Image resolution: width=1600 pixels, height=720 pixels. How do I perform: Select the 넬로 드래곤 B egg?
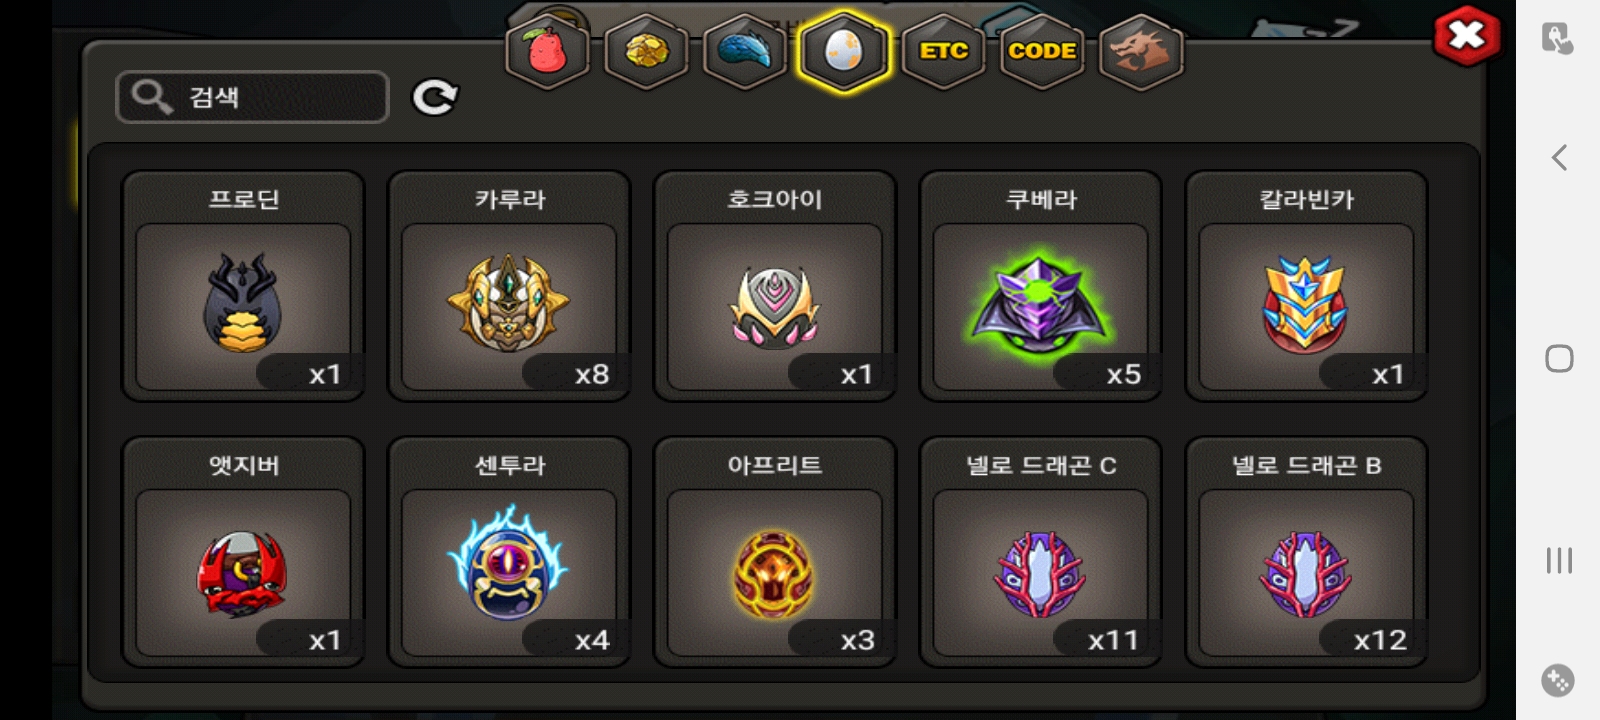point(1306,552)
